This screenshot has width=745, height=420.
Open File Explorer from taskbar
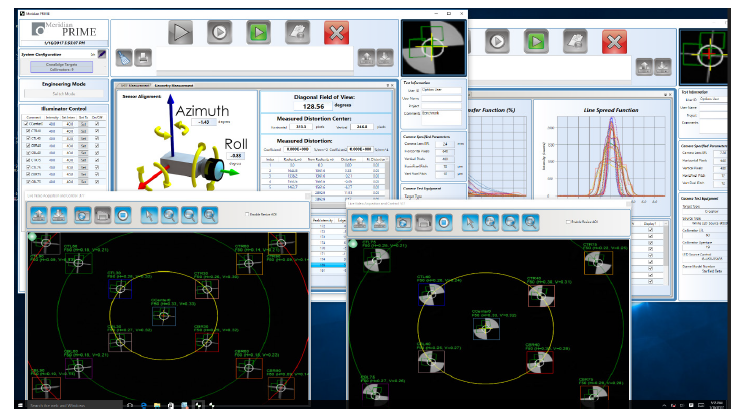point(157,405)
